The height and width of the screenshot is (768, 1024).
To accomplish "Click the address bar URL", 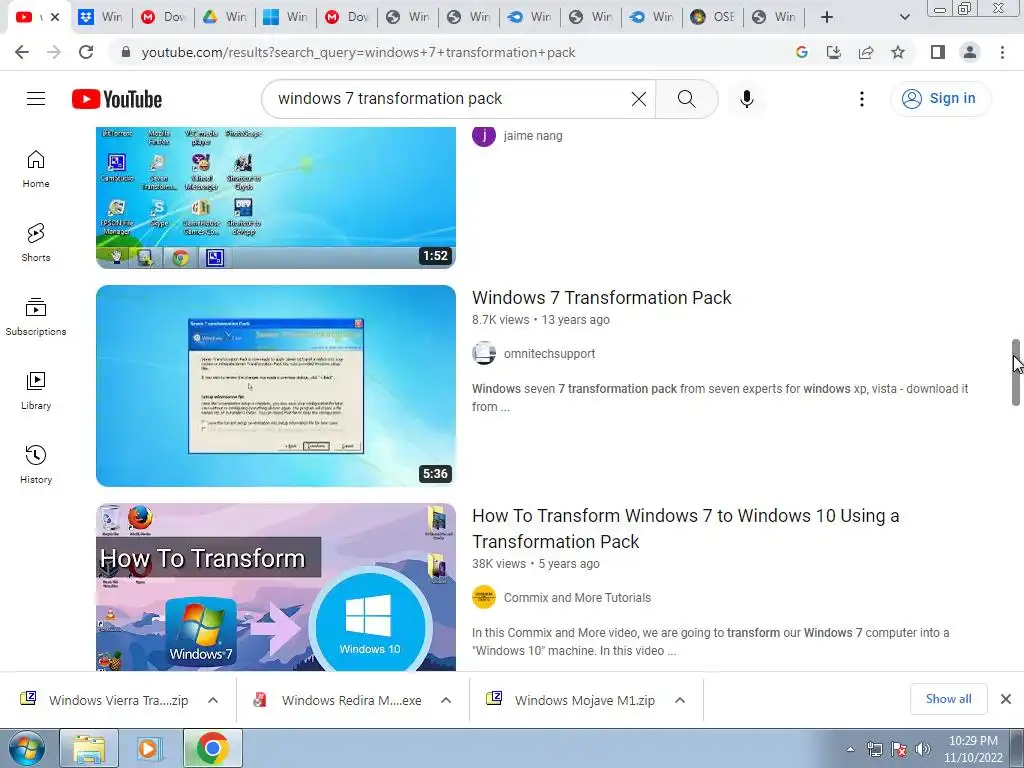I will pyautogui.click(x=359, y=52).
